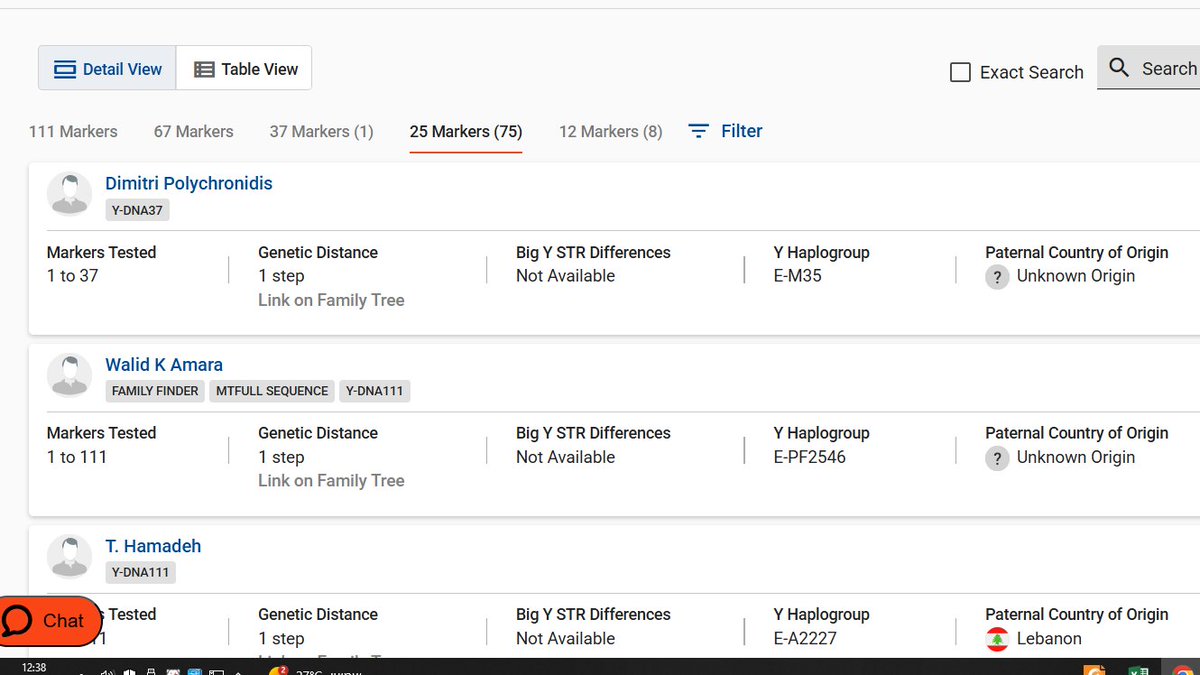
Task: Open T. Hamadeh profile link
Action: point(153,546)
